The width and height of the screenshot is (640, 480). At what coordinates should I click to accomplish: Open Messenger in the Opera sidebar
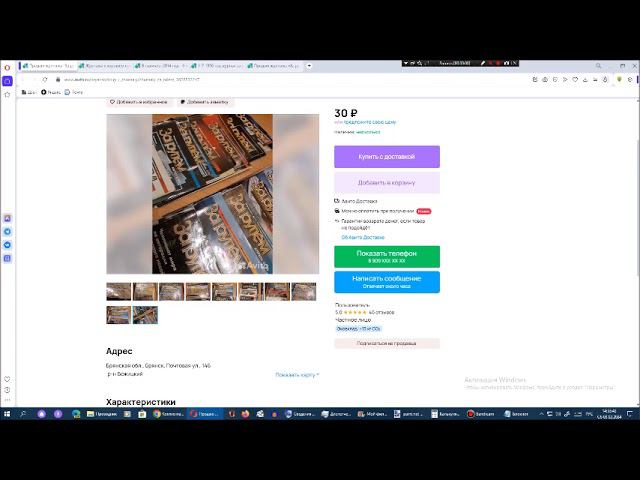(x=7, y=245)
